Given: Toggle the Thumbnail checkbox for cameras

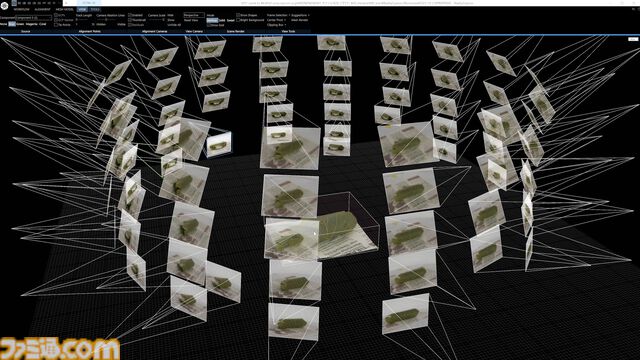Looking at the screenshot, I should tap(130, 20).
